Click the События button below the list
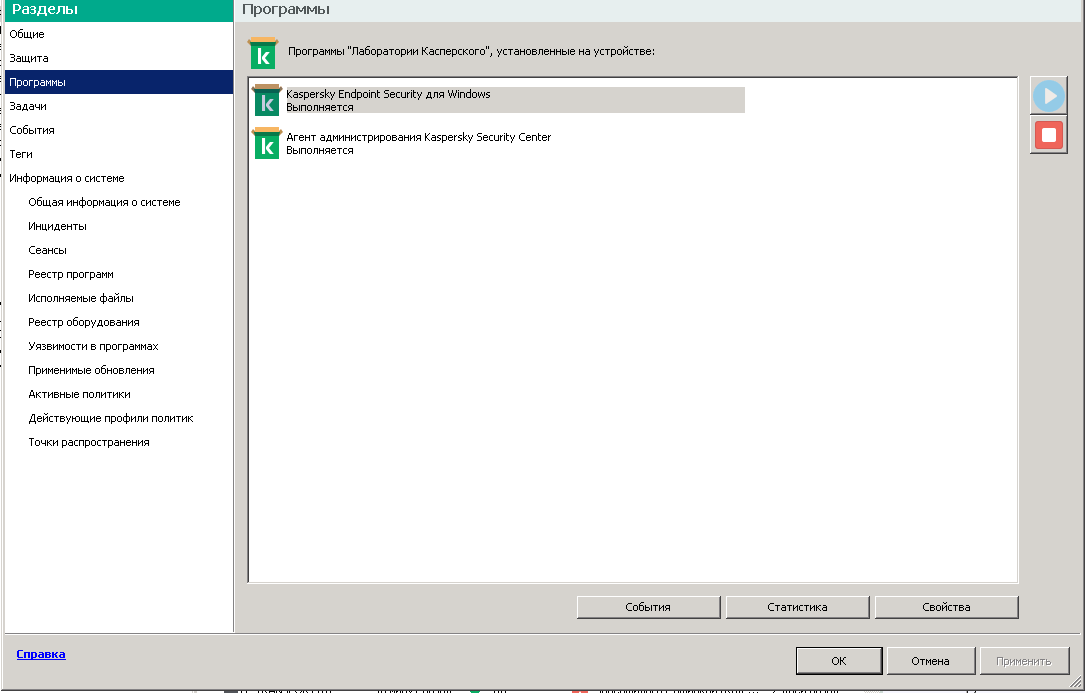The width and height of the screenshot is (1085, 693). (648, 607)
